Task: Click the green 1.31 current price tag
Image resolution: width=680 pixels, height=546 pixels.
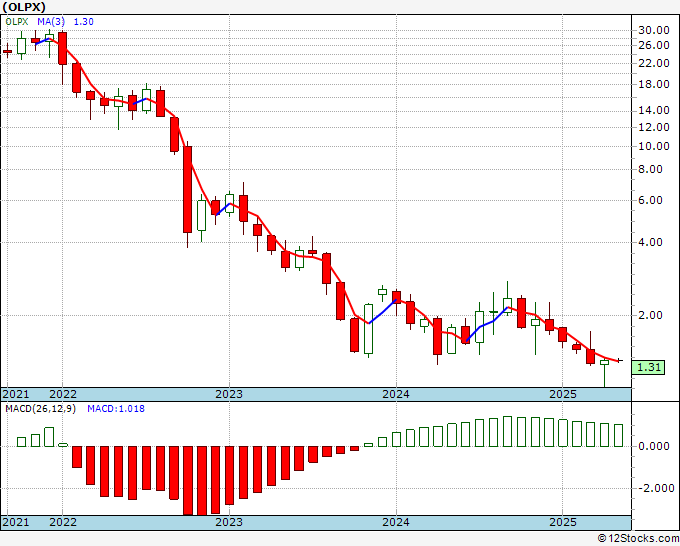Action: click(648, 367)
